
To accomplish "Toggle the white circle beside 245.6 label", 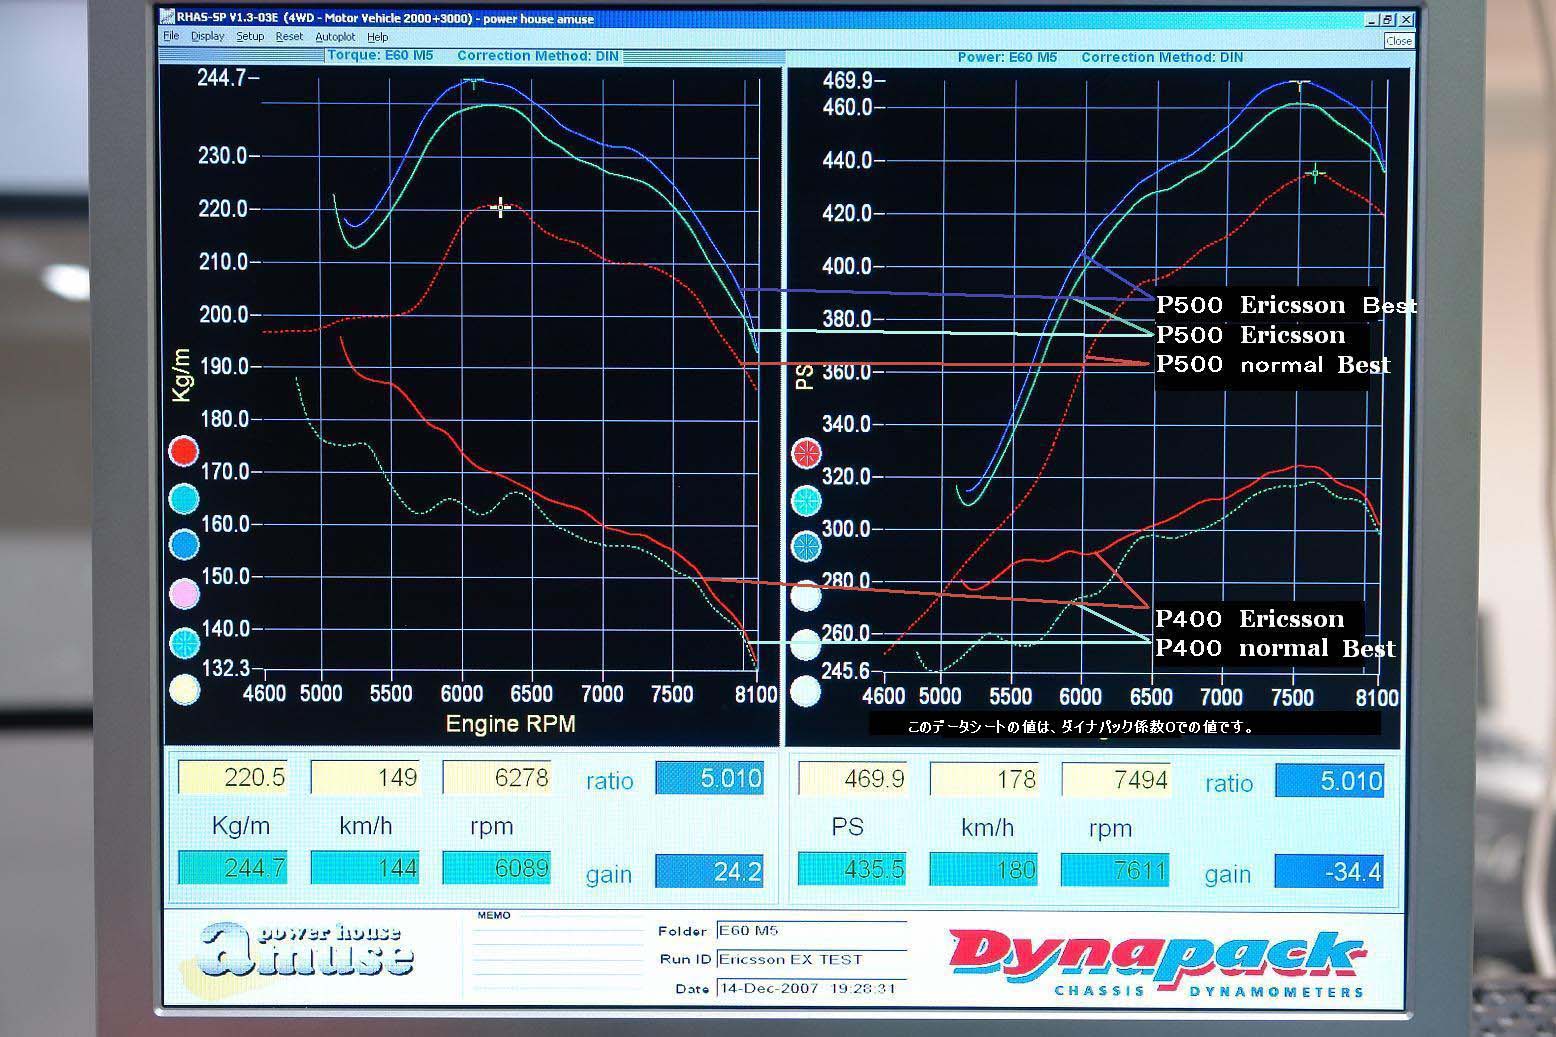I will (806, 691).
